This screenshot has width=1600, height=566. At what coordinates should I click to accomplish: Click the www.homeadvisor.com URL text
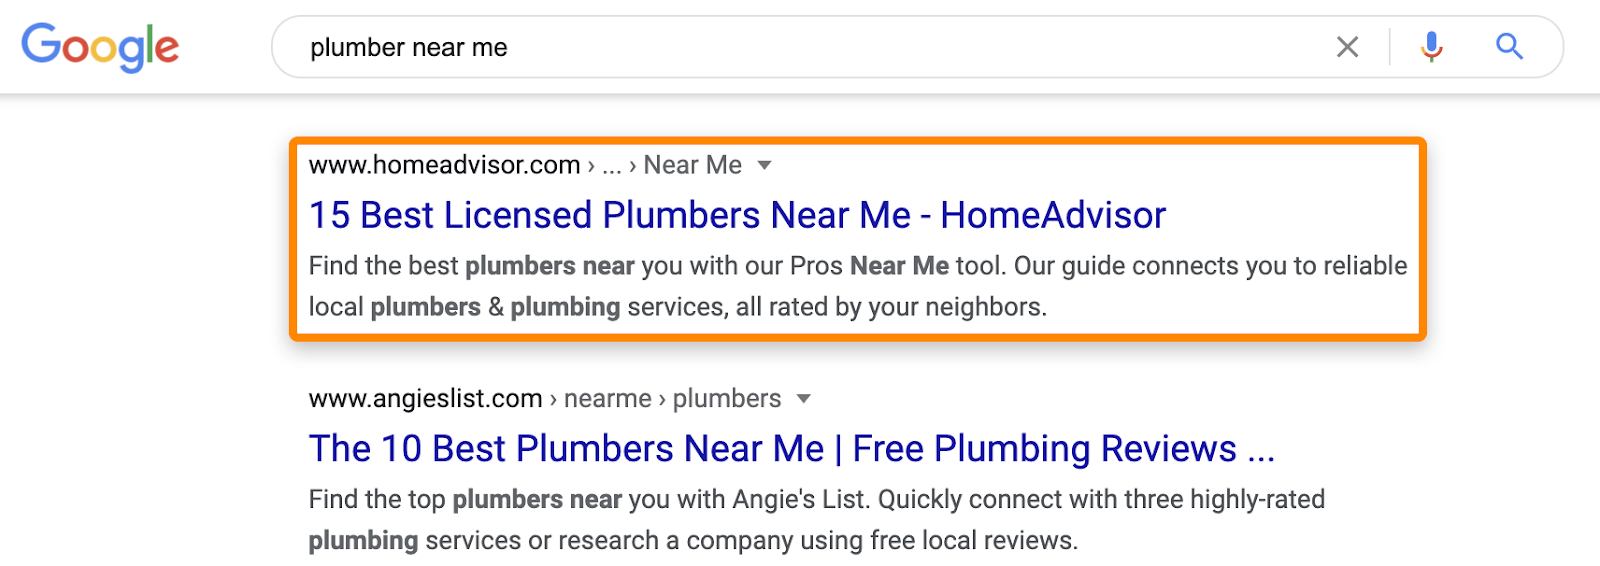(444, 165)
